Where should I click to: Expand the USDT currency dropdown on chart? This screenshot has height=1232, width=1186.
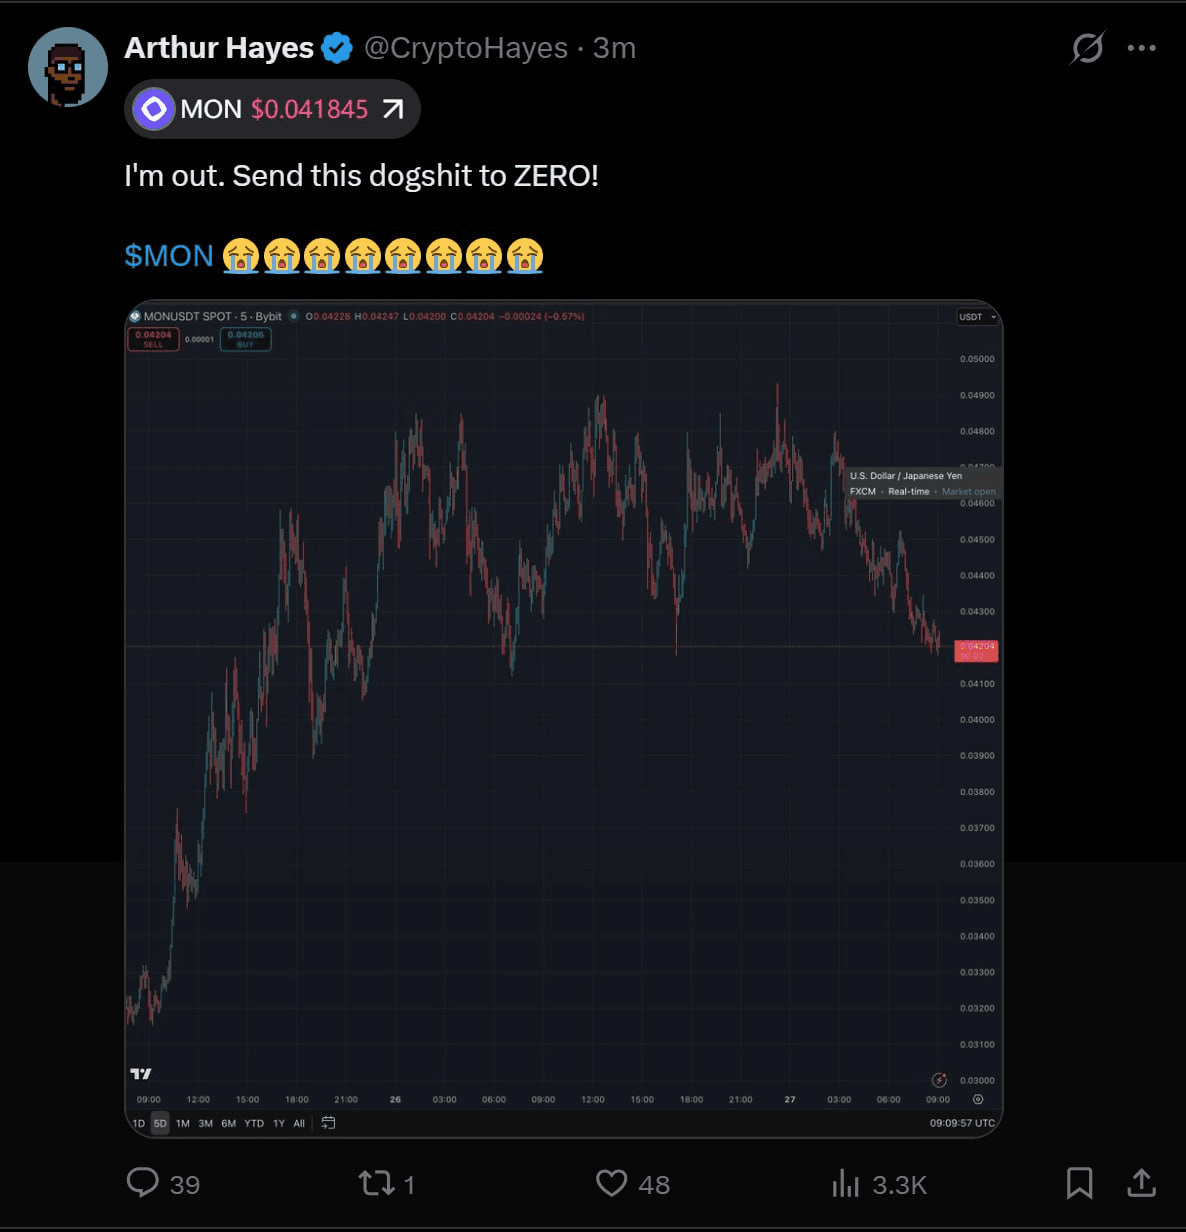click(x=977, y=317)
